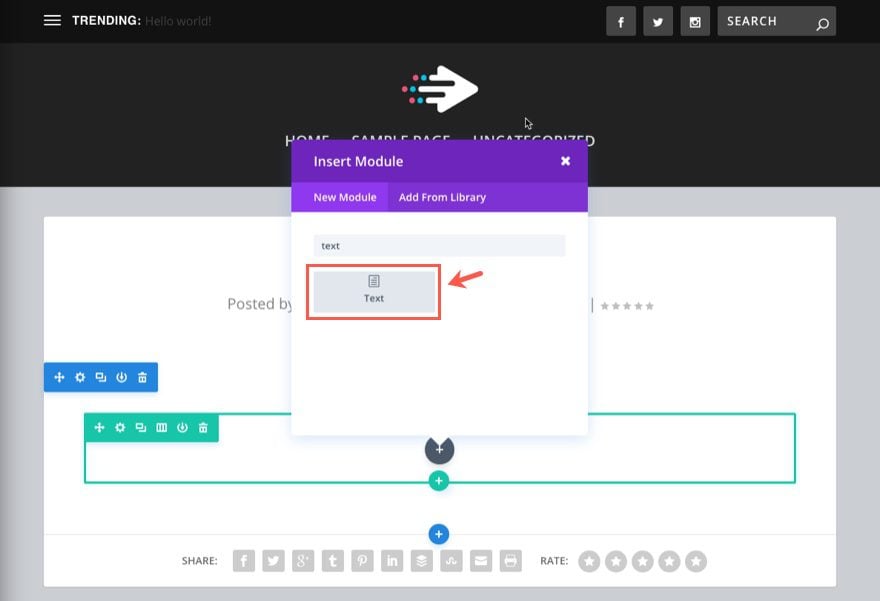Image resolution: width=880 pixels, height=601 pixels.
Task: Open the Twitter icon in header
Action: coord(658,21)
